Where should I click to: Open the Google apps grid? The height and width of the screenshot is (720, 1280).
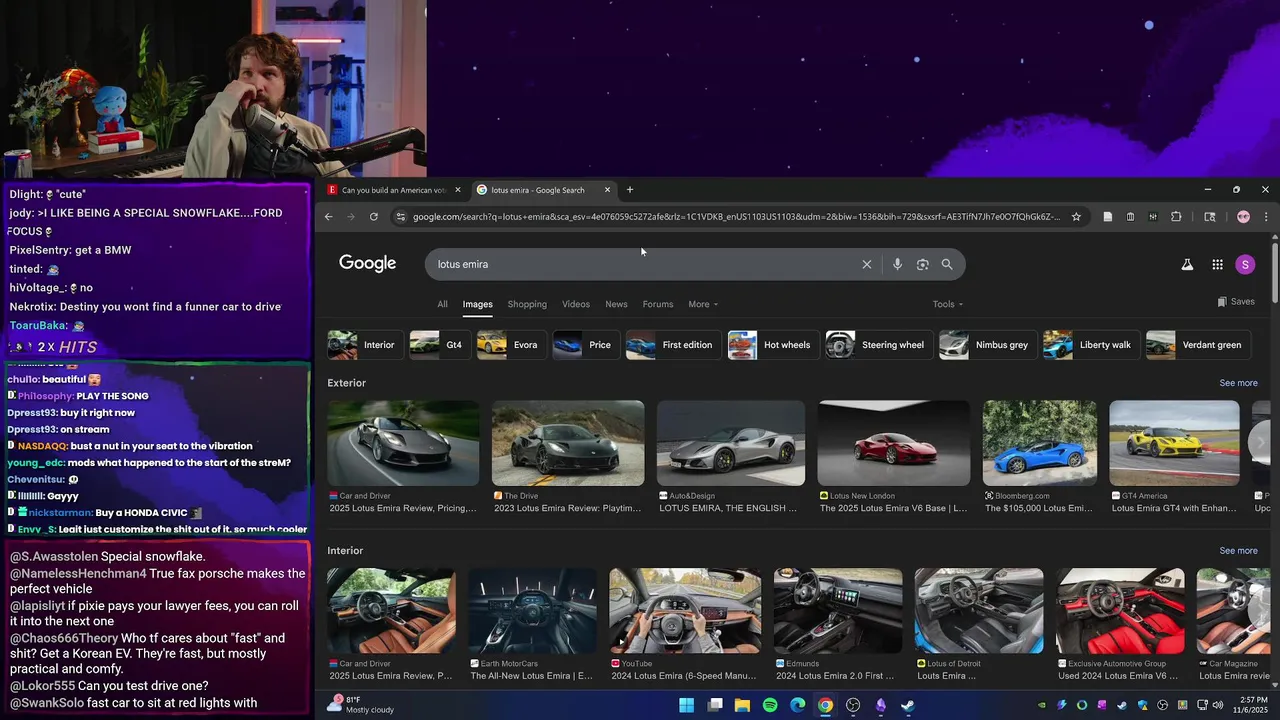click(1217, 264)
